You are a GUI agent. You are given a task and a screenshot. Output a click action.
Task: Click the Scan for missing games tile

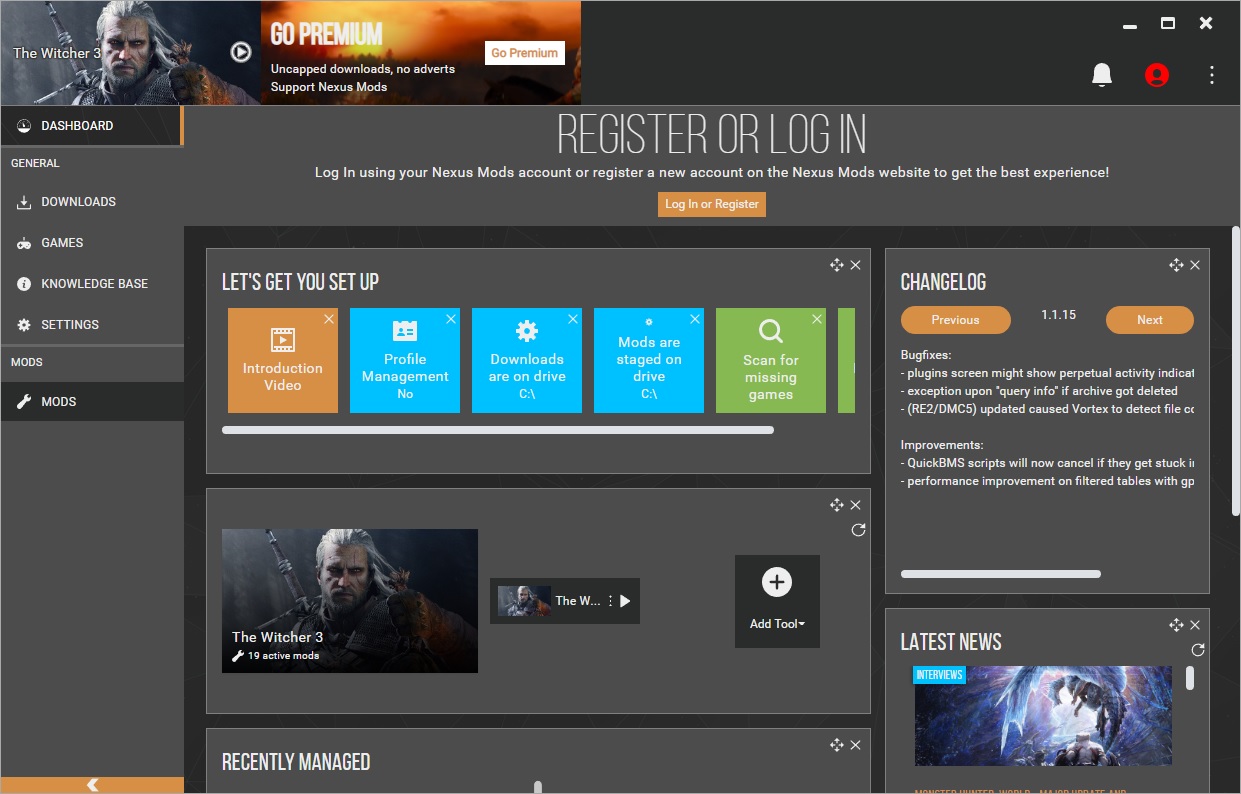771,360
